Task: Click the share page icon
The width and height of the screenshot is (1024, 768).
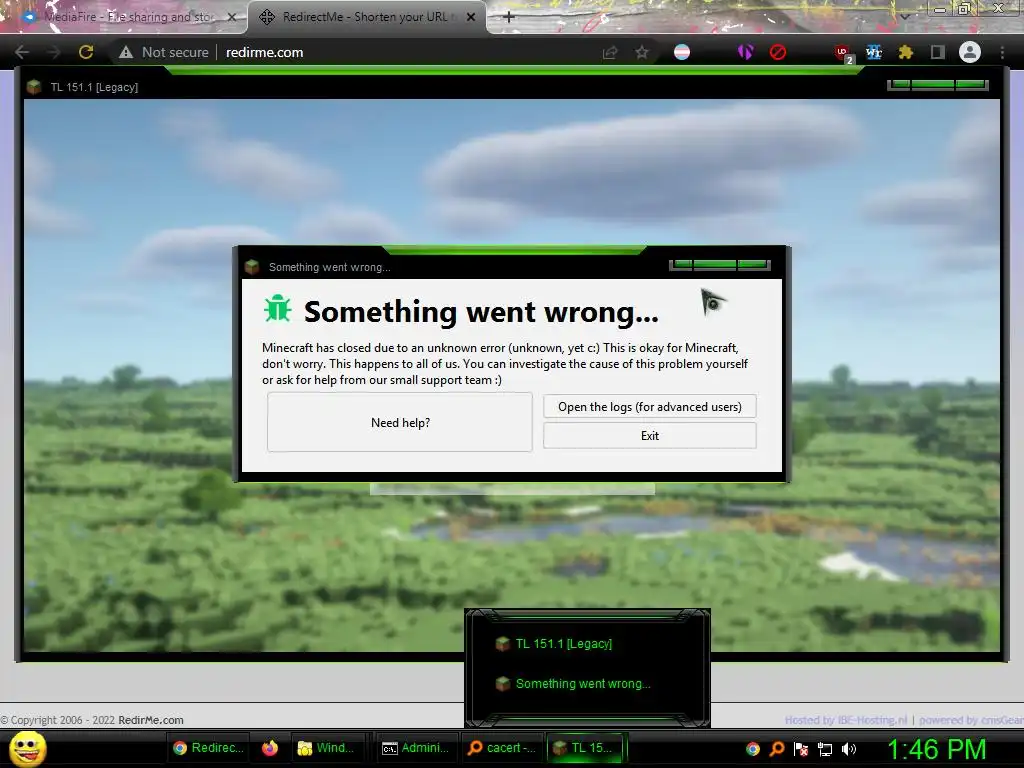Action: pos(610,52)
